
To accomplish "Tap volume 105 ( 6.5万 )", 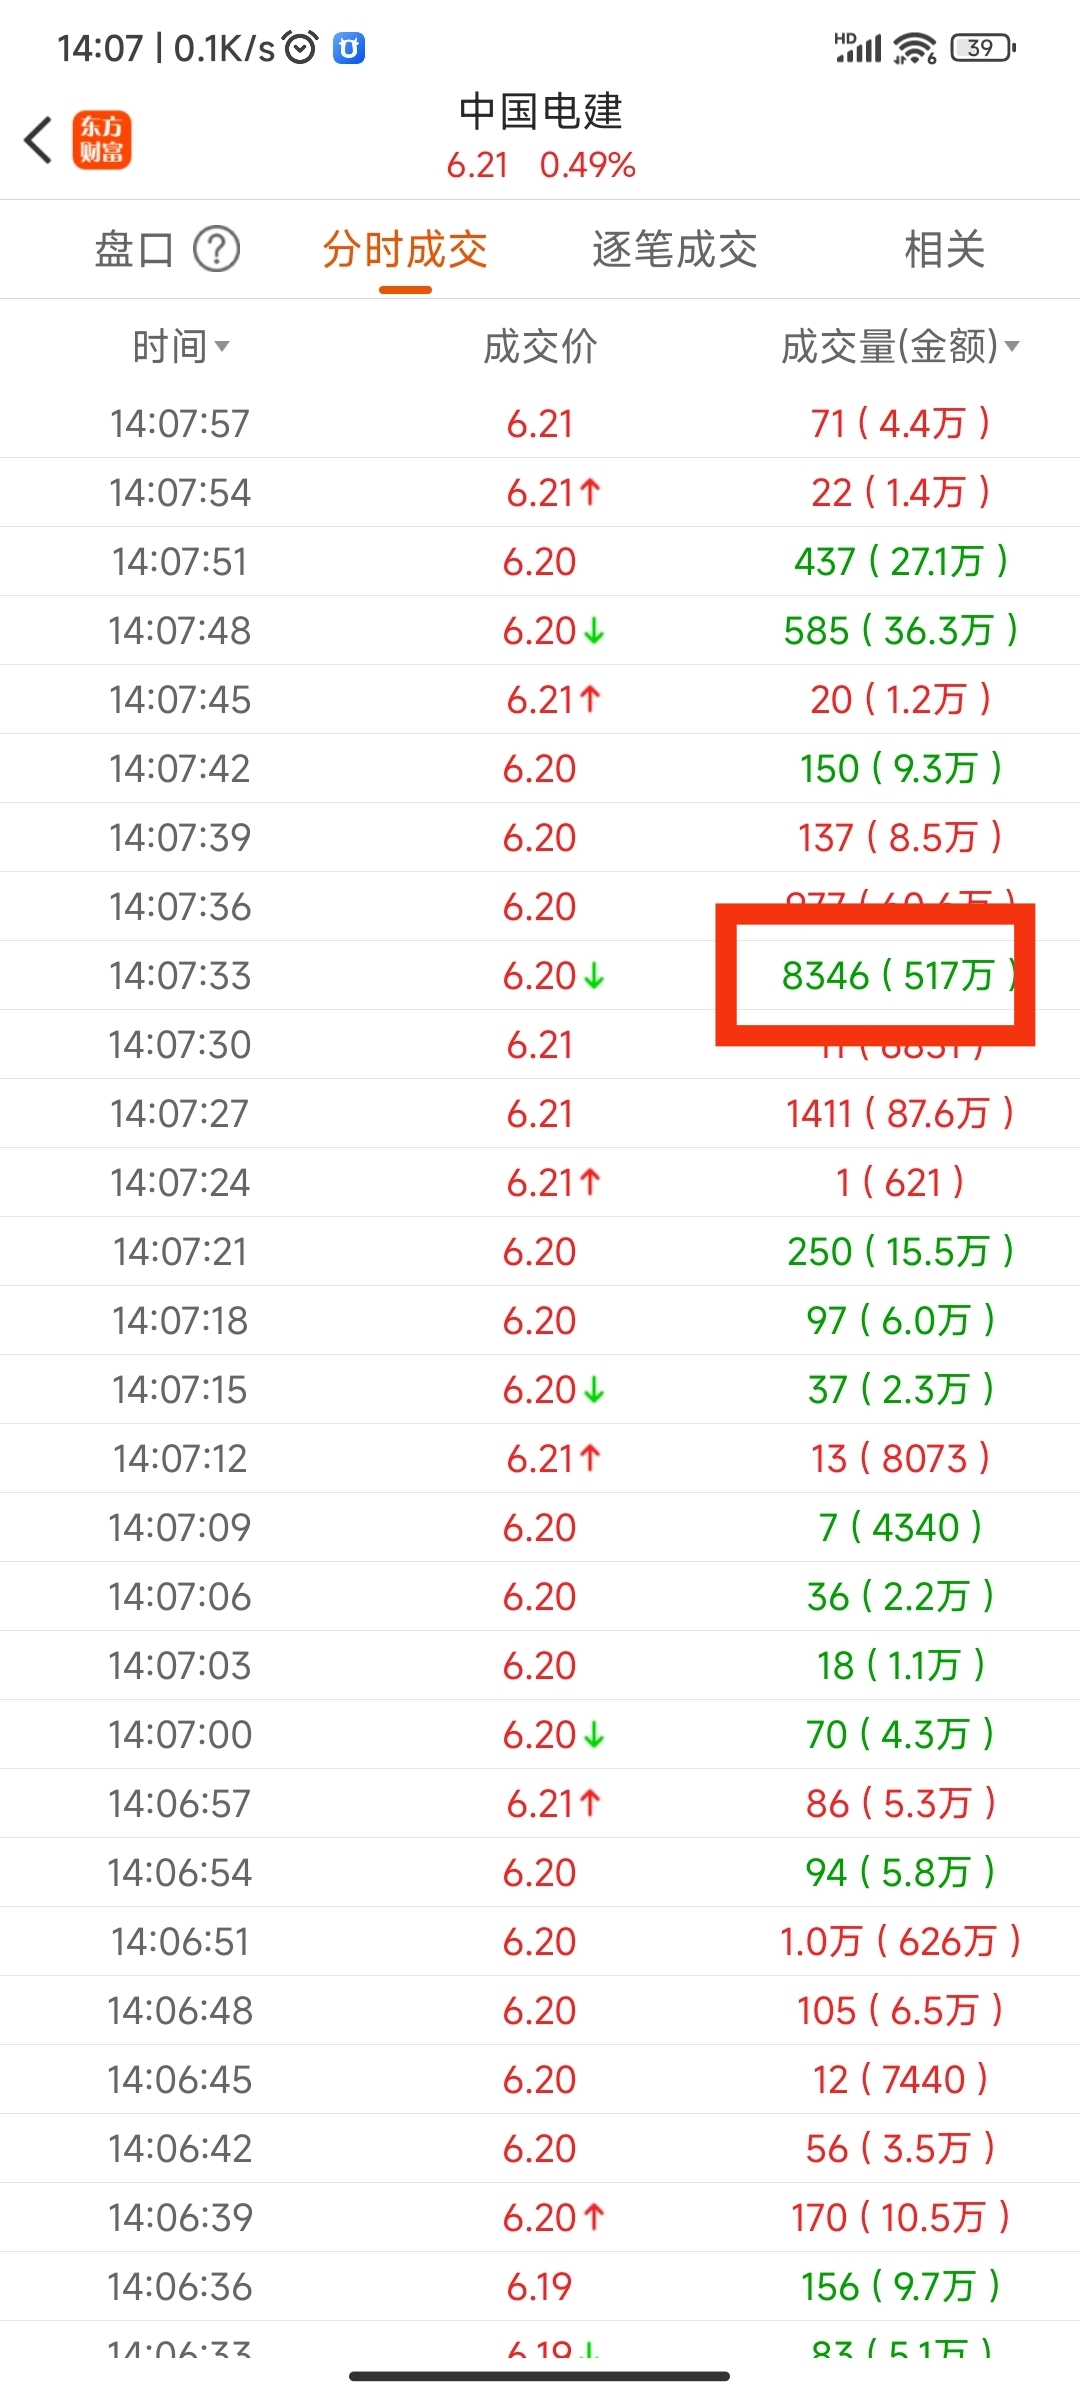I will point(900,2011).
